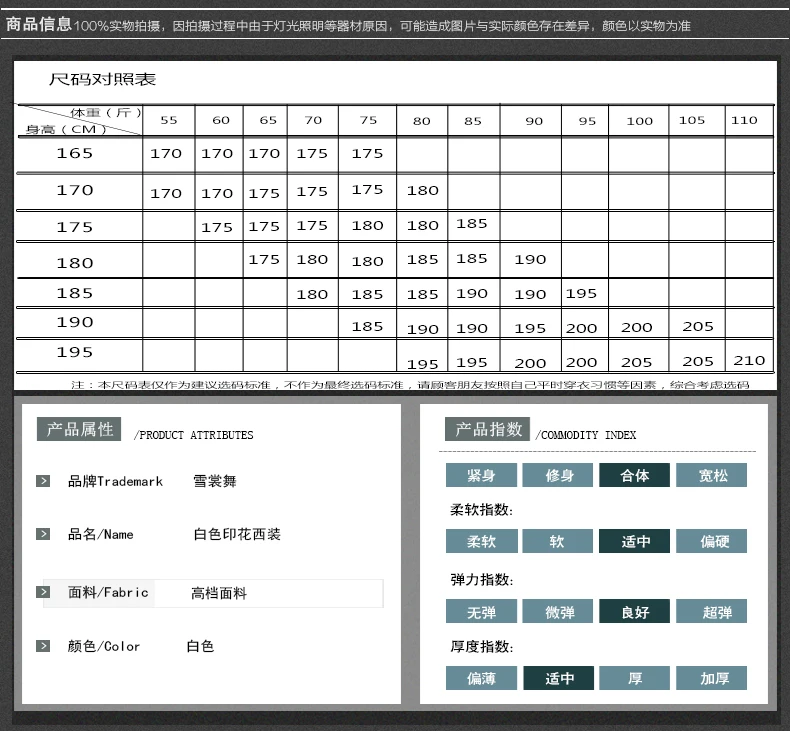The height and width of the screenshot is (731, 790).
Task: Click size 195 in the 185 height row
Action: 581,294
